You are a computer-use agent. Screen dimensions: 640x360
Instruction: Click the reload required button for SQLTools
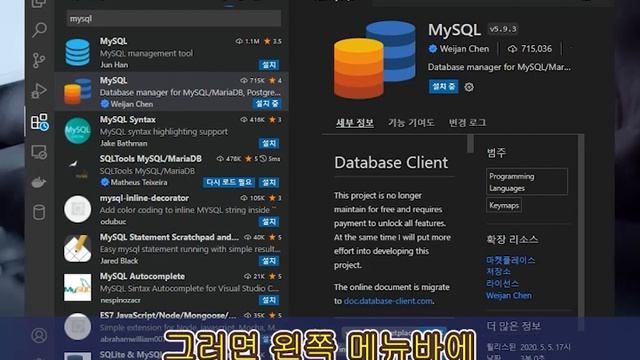point(229,182)
